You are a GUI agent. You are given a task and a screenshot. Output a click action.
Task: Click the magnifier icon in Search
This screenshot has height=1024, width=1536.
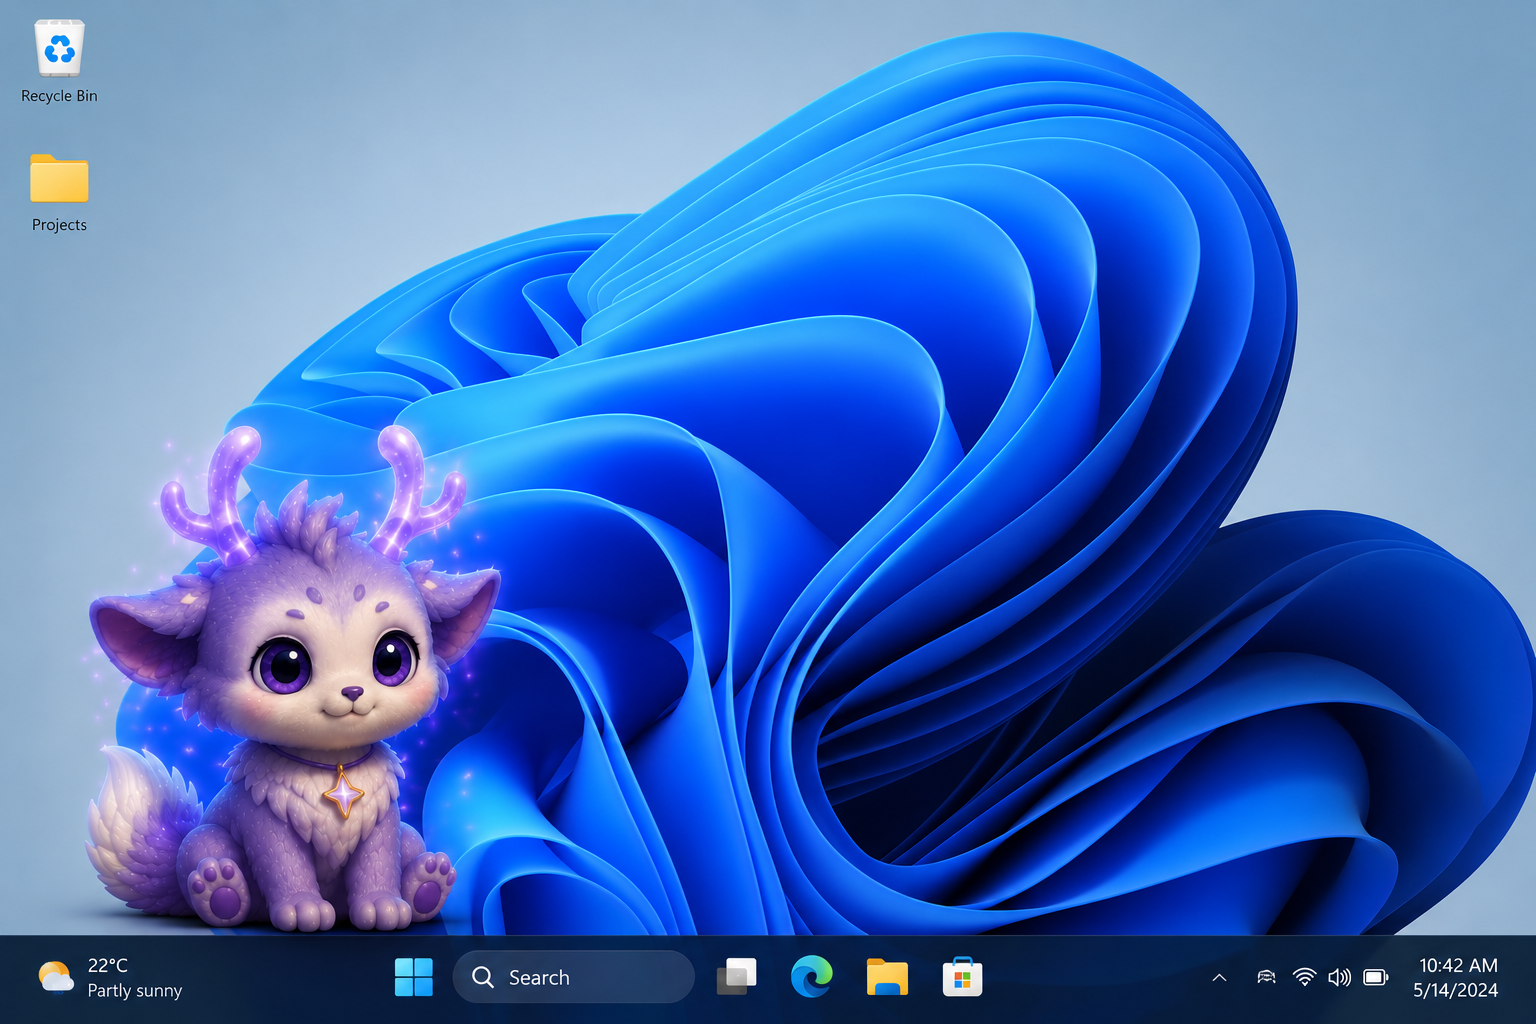tap(483, 977)
